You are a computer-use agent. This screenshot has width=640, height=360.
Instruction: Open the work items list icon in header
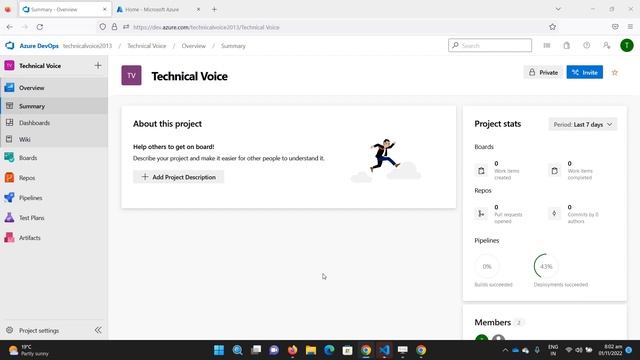[x=547, y=45]
